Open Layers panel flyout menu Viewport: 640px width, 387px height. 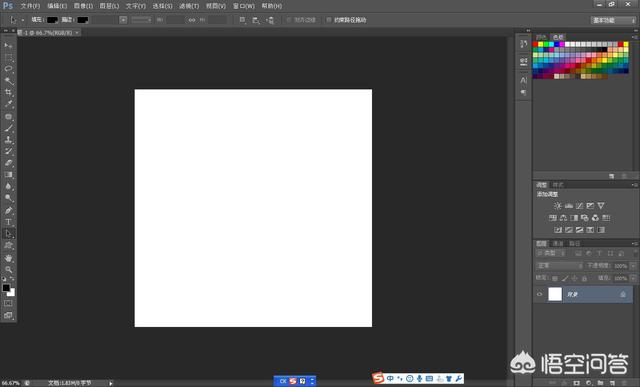tap(634, 244)
